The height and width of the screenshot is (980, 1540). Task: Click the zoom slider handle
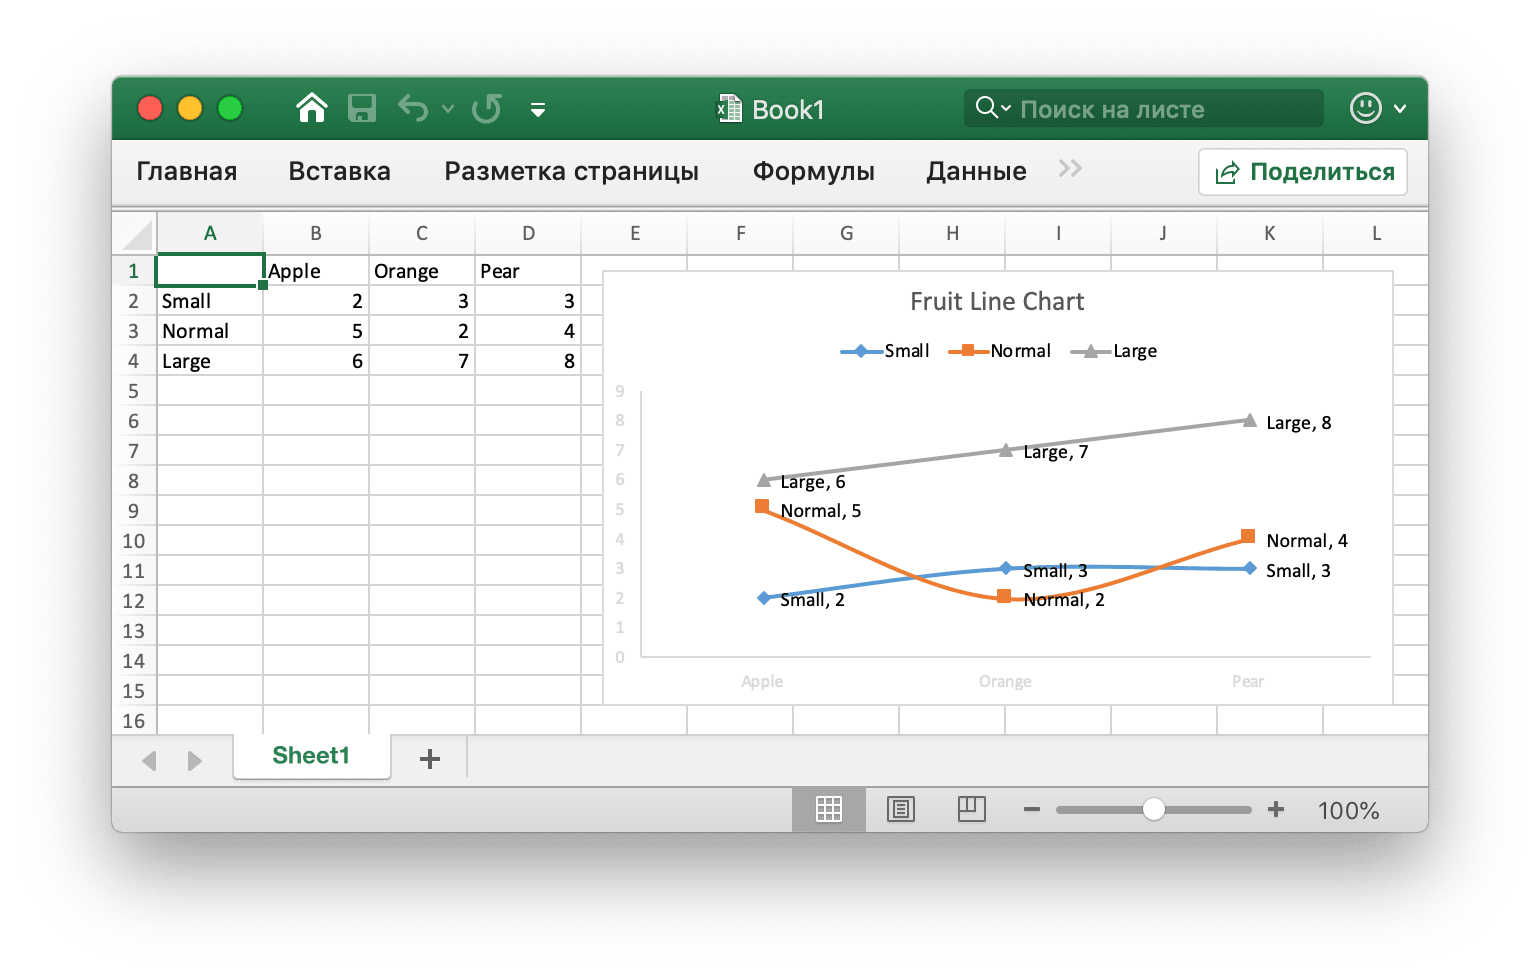click(1154, 809)
